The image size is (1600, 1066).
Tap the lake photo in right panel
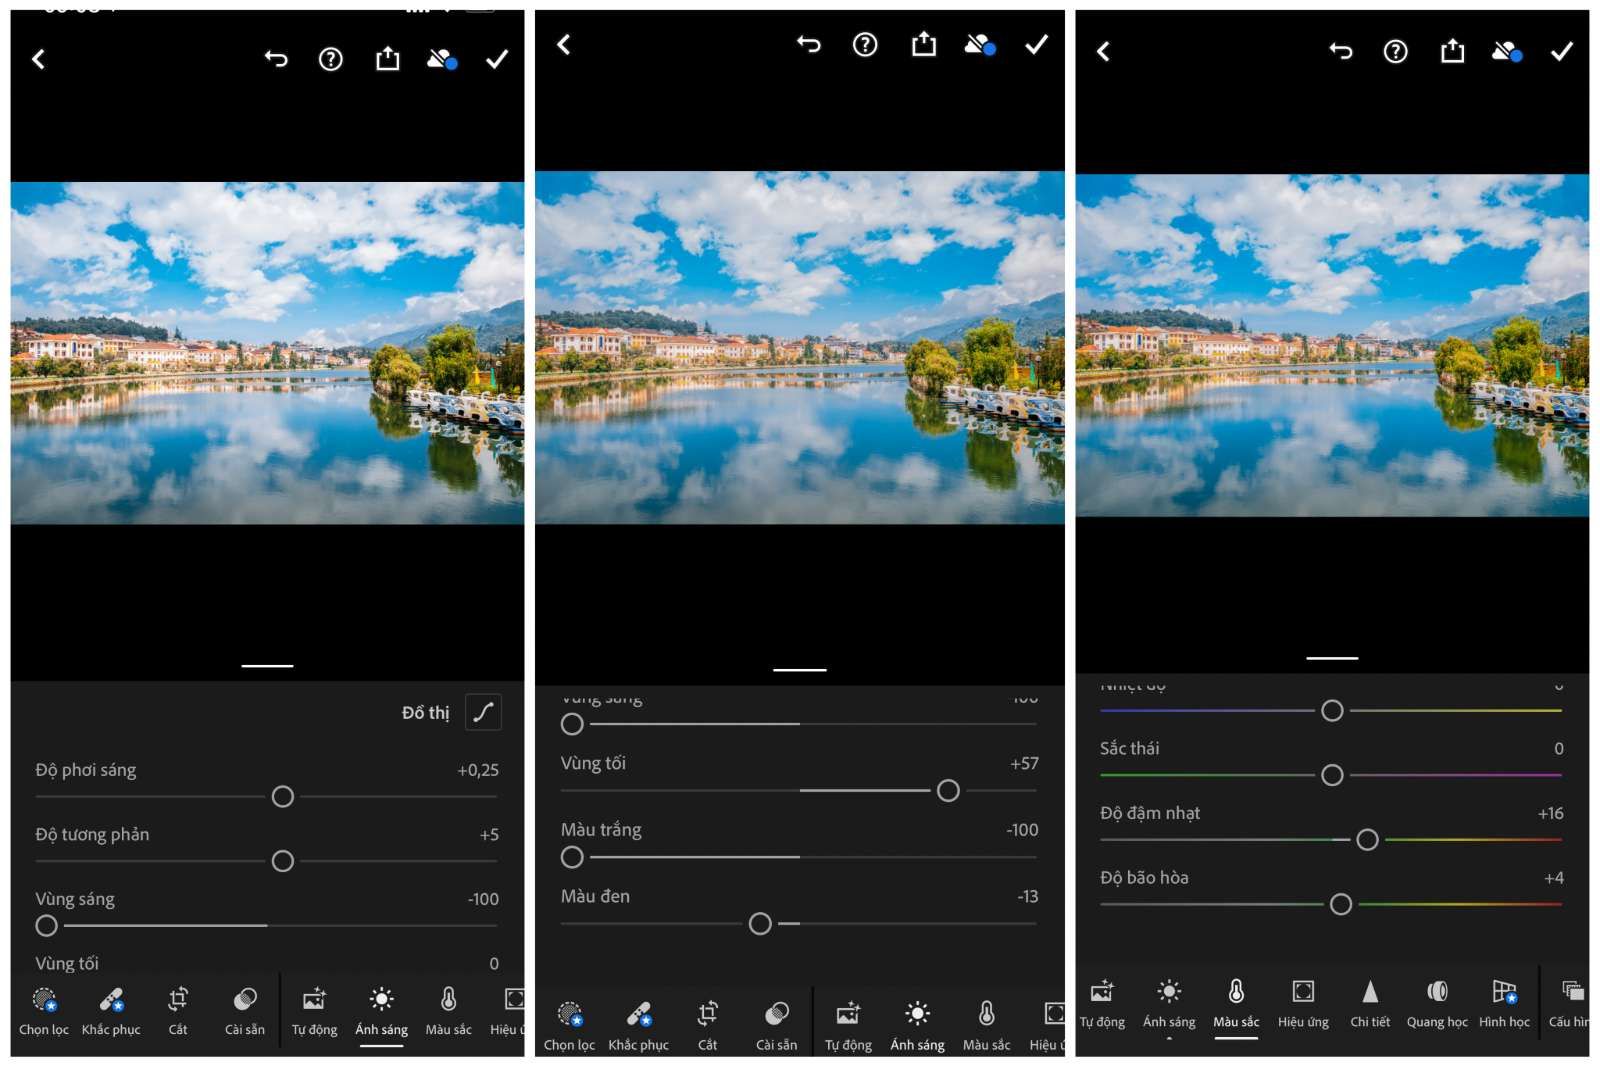point(1332,346)
